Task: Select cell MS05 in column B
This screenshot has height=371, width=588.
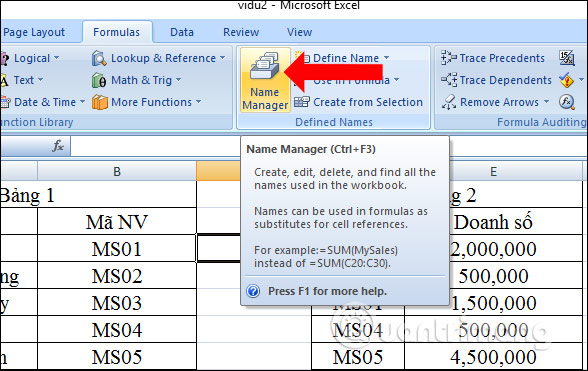Action: (117, 356)
